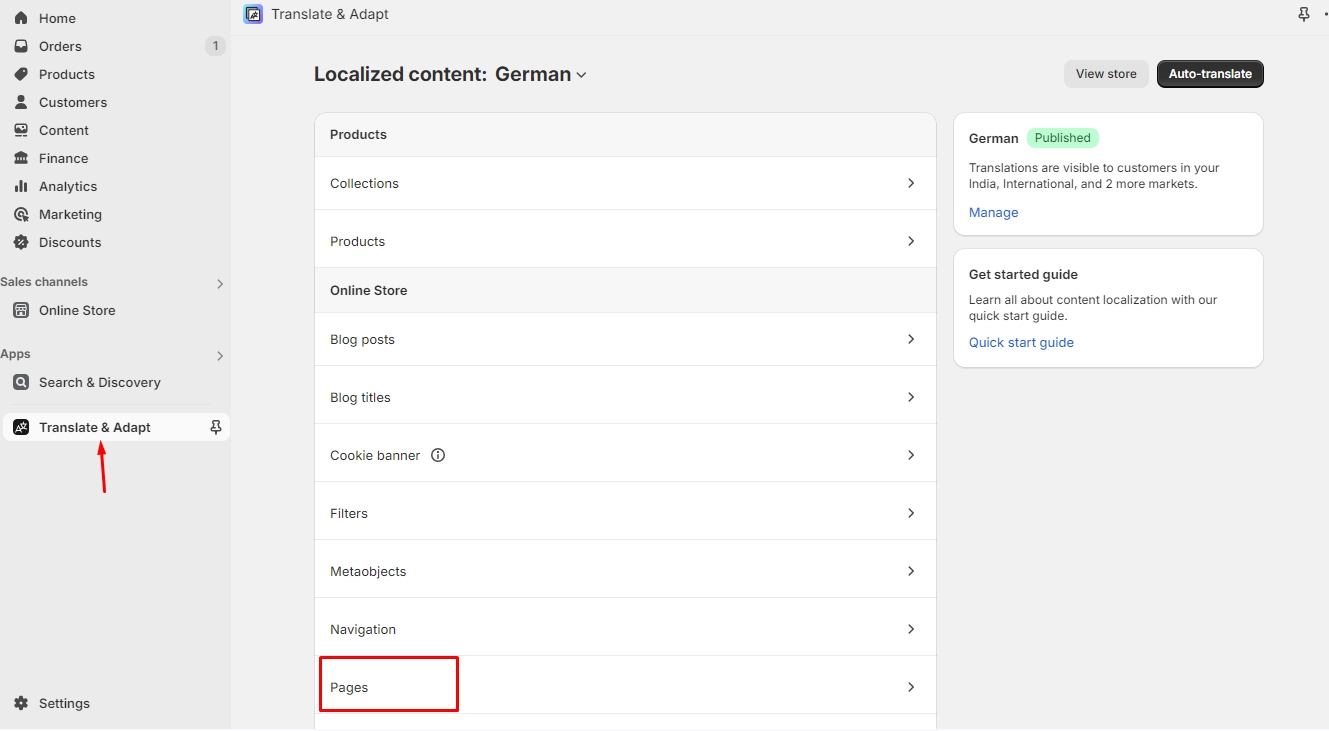The height and width of the screenshot is (731, 1329).
Task: Click the Auto-translate button
Action: [1210, 74]
